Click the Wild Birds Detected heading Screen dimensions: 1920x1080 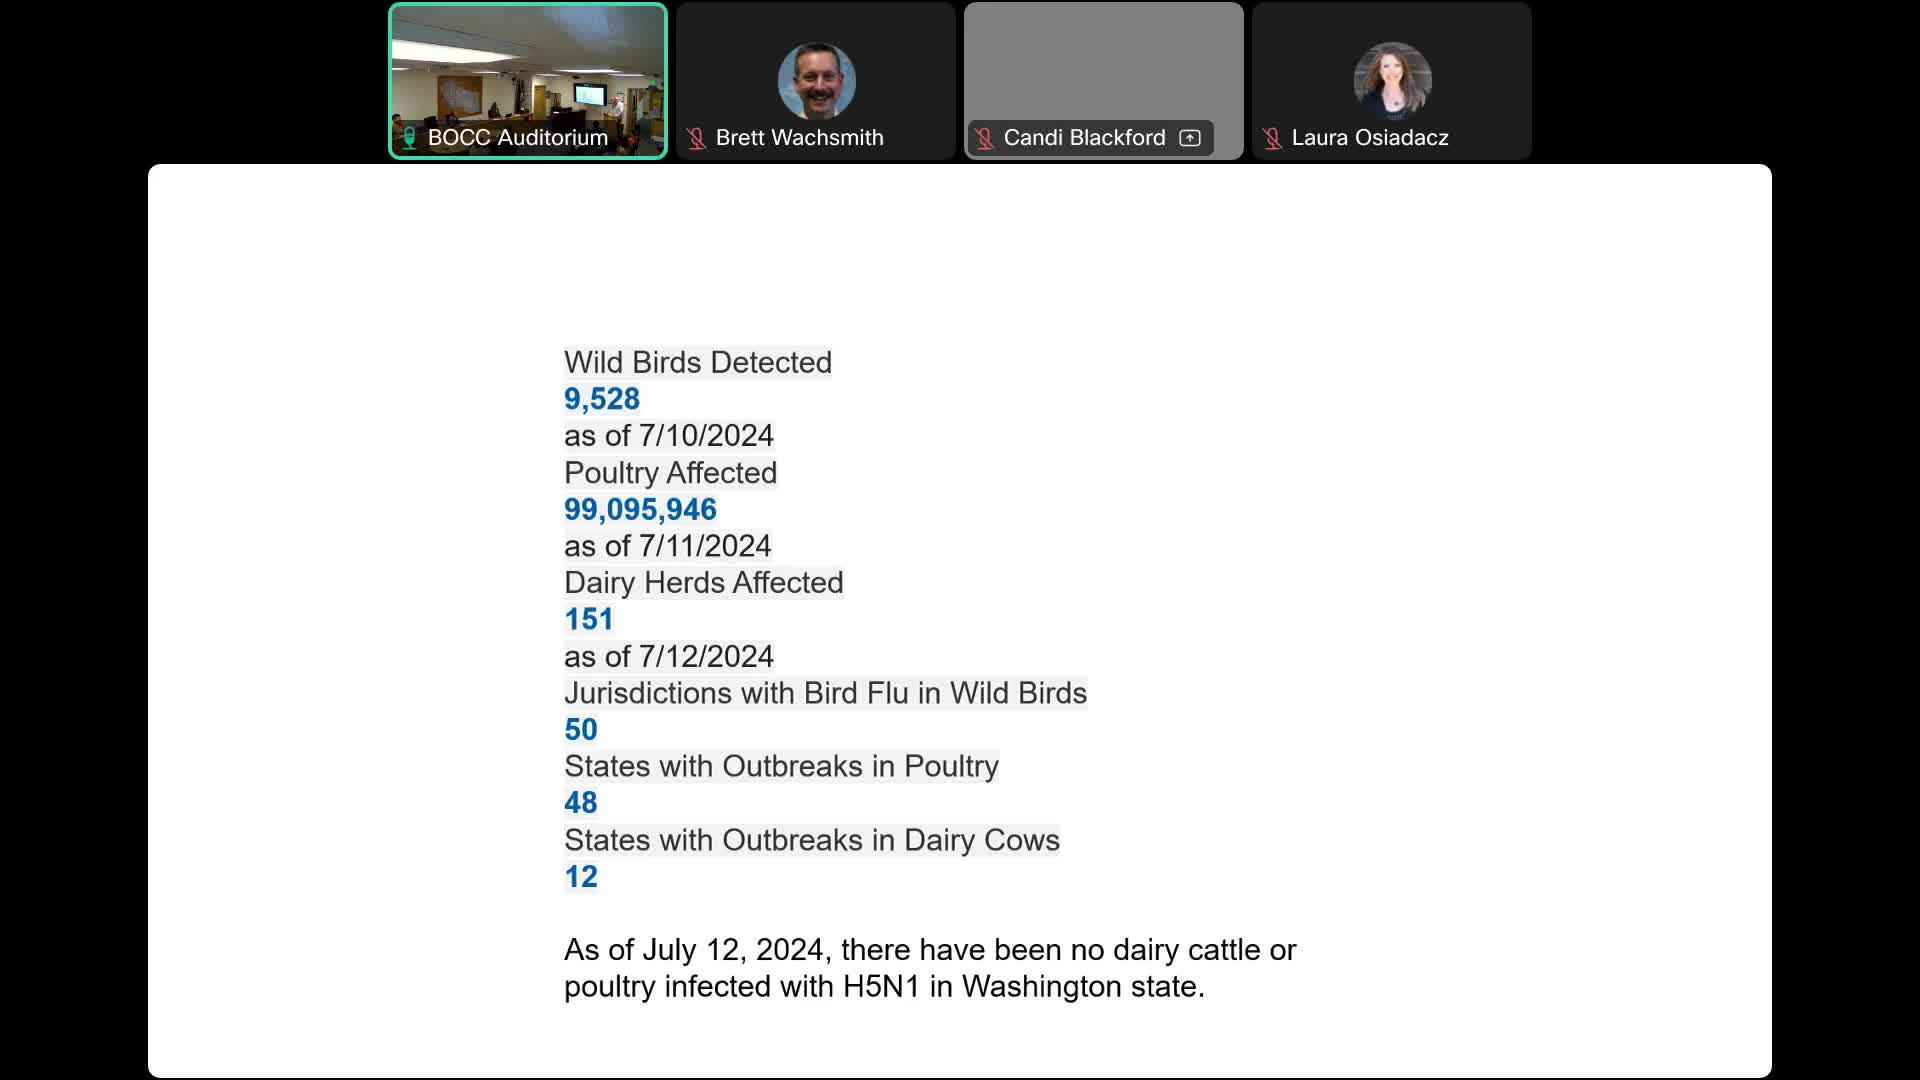coord(698,362)
